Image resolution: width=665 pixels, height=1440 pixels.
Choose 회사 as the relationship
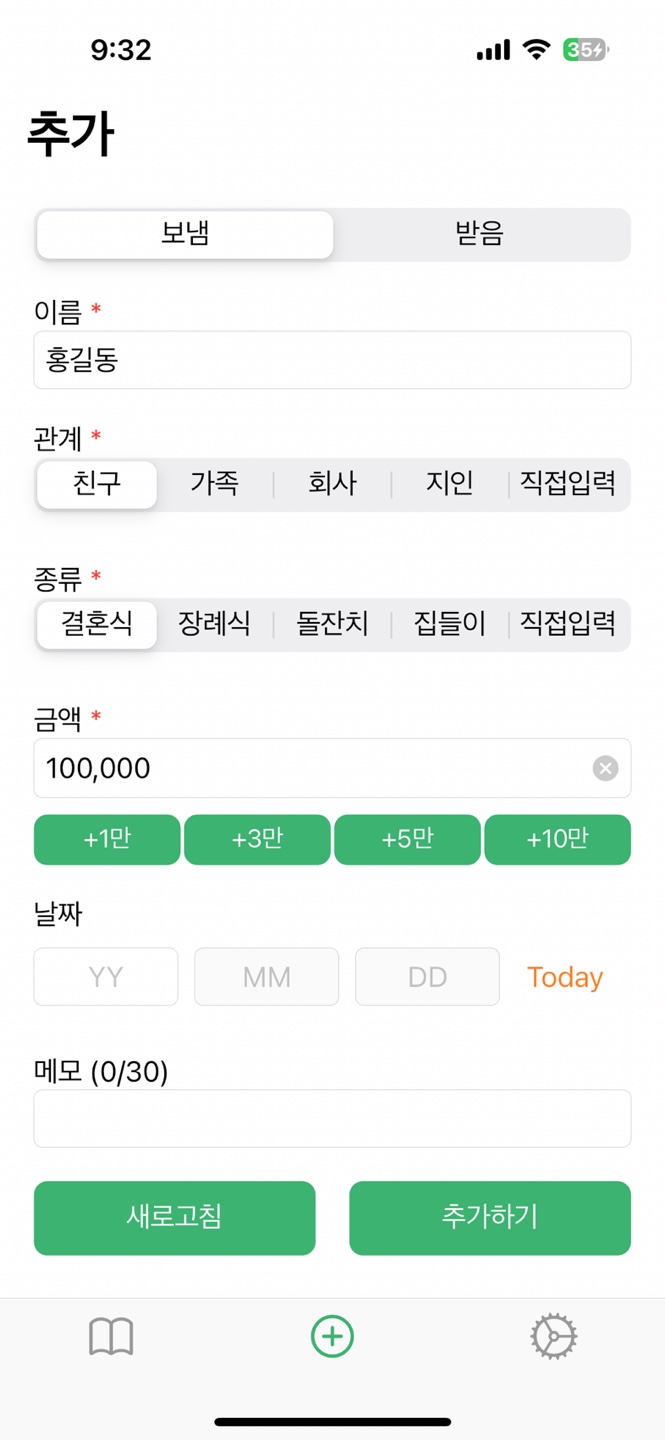[x=332, y=485]
